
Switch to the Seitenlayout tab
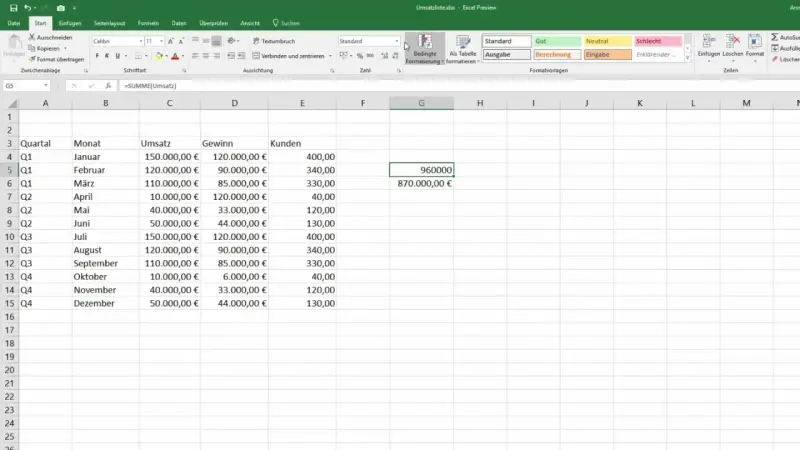click(110, 23)
